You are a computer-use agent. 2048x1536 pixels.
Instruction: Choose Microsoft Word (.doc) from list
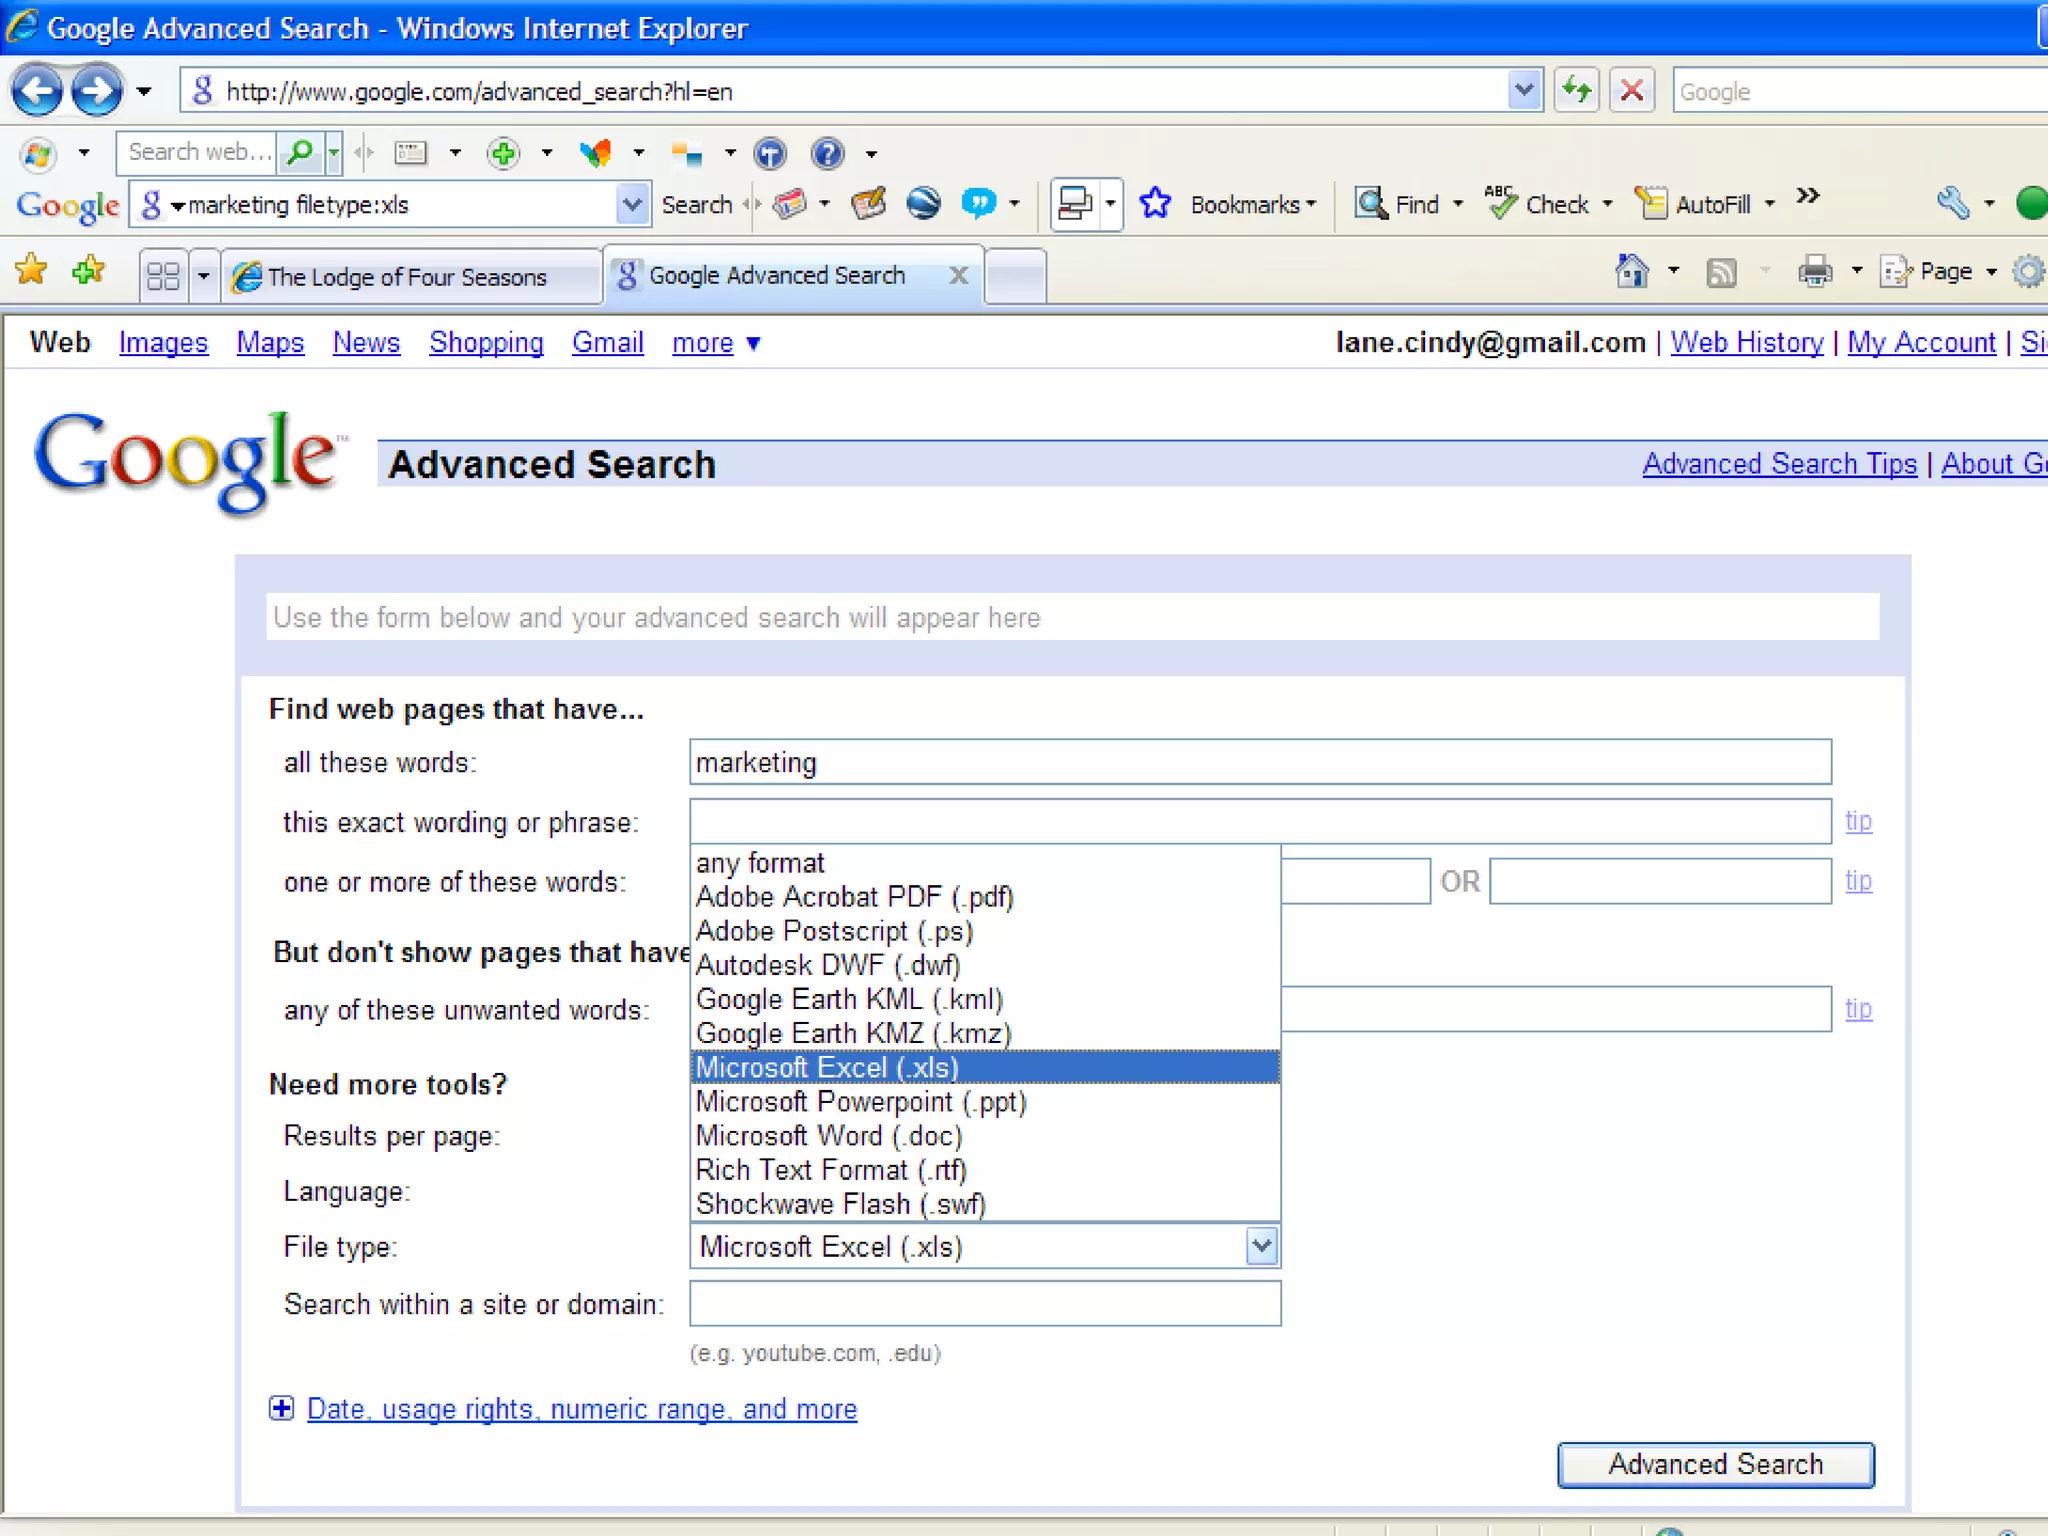pyautogui.click(x=828, y=1136)
